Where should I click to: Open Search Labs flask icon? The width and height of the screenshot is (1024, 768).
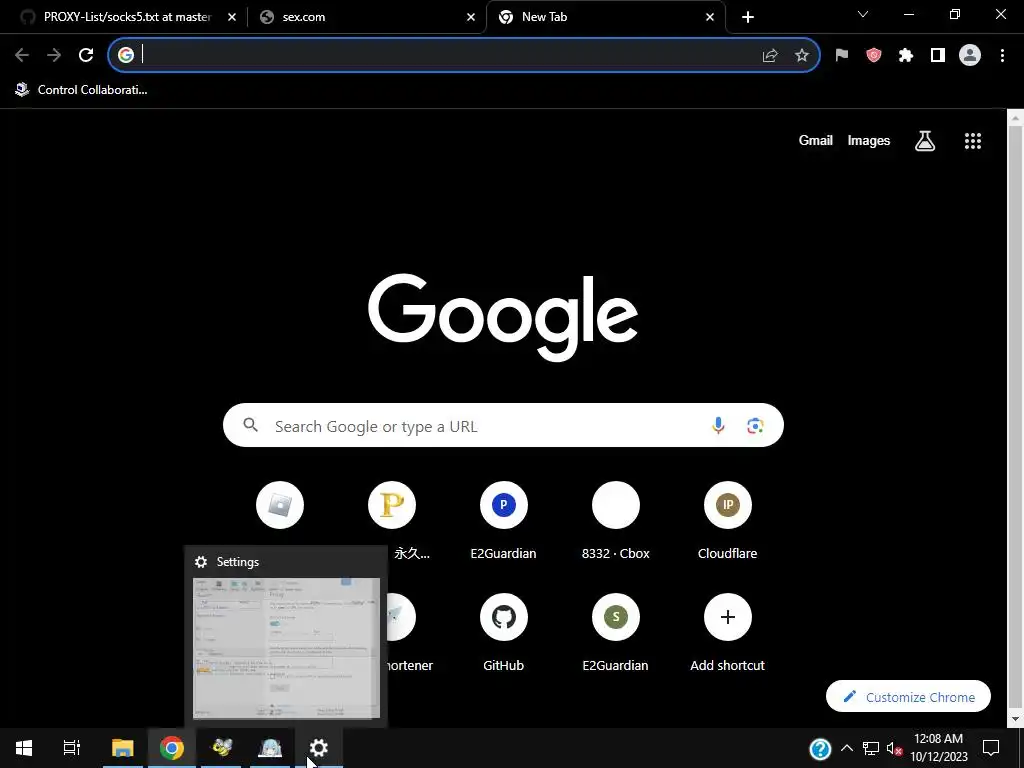[925, 140]
